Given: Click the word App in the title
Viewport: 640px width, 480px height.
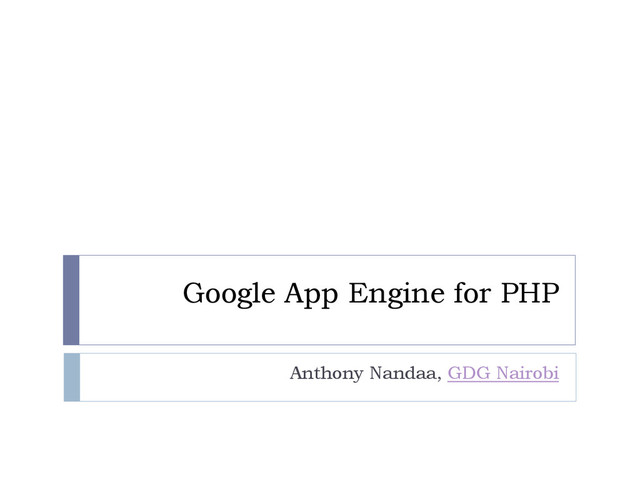Looking at the screenshot, I should pos(311,294).
